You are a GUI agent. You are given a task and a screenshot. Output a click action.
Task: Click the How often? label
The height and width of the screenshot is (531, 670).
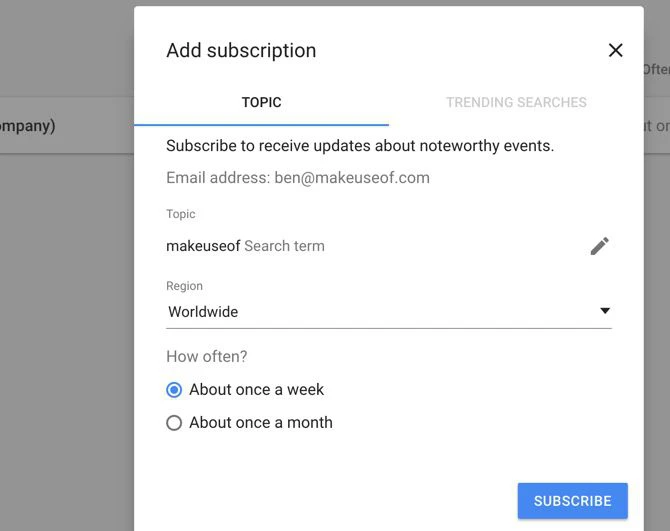206,356
